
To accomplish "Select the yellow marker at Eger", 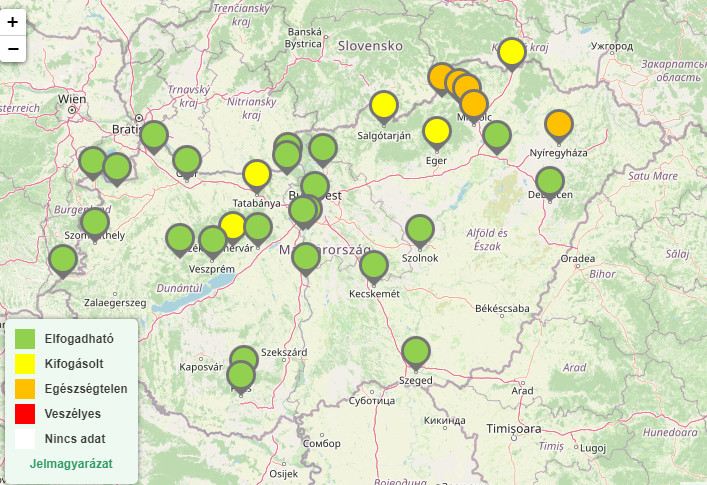I will click(437, 131).
